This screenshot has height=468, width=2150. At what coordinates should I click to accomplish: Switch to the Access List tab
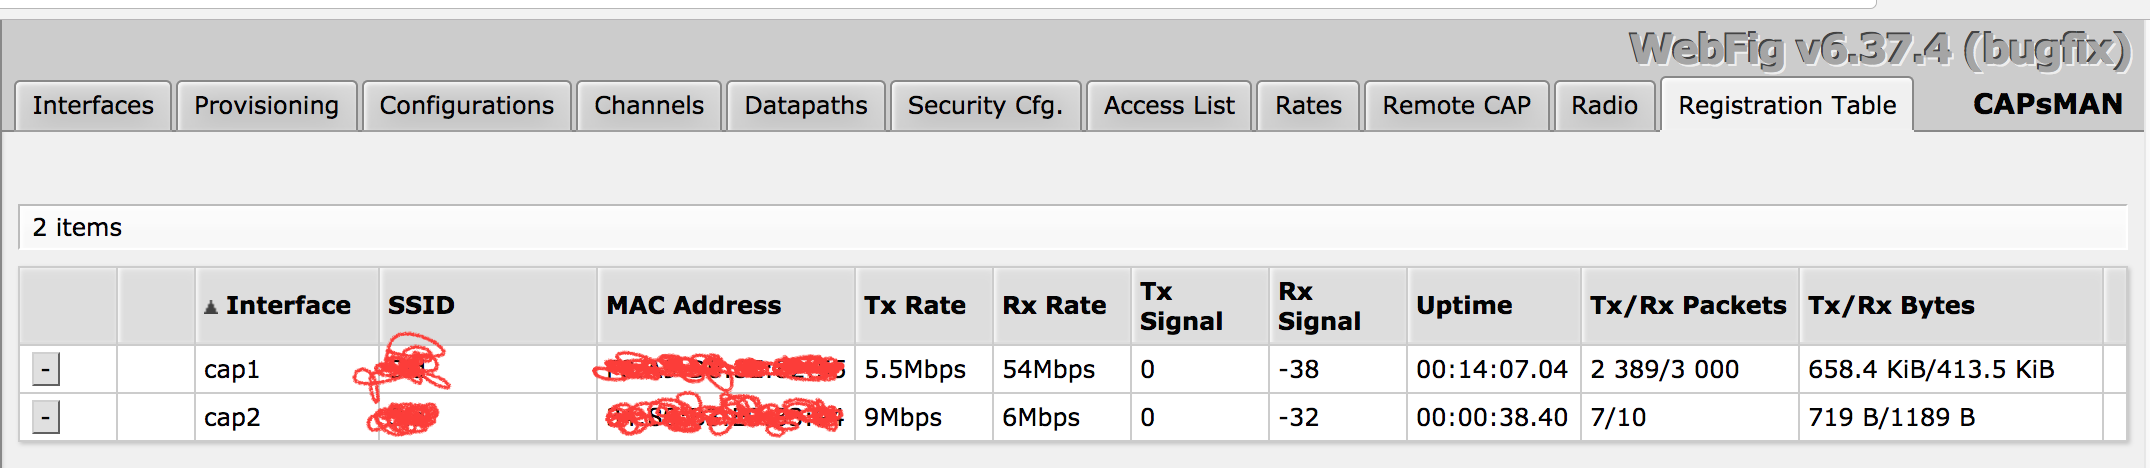[1169, 106]
